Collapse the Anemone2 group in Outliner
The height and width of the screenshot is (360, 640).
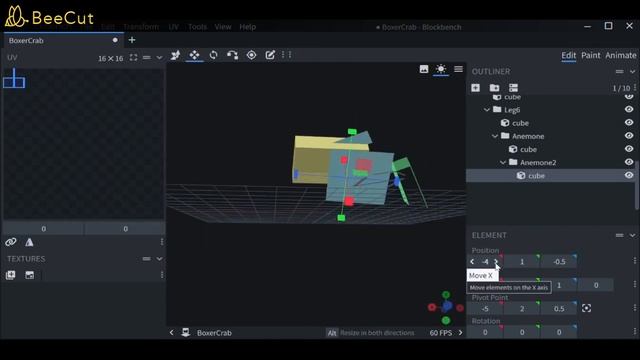click(503, 162)
